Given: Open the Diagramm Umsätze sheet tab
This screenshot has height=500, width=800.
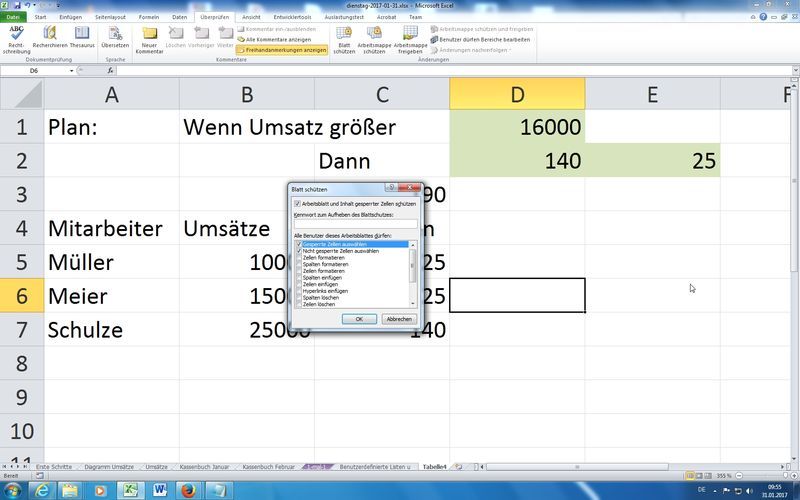Looking at the screenshot, I should 109,466.
